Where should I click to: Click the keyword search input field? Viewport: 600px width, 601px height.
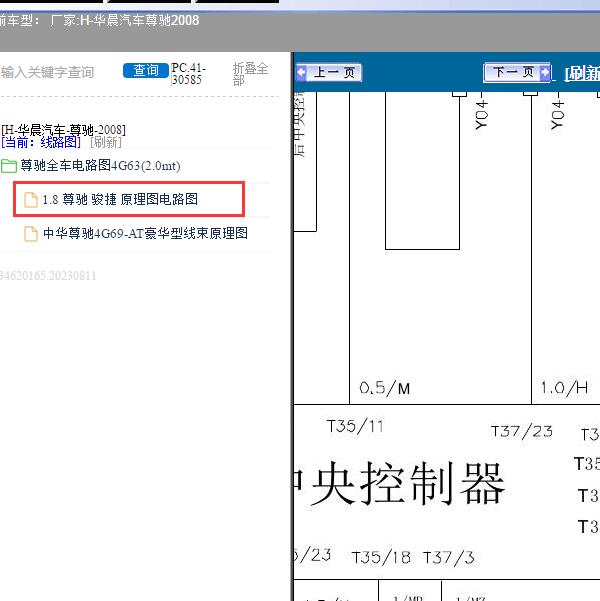pyautogui.click(x=58, y=72)
